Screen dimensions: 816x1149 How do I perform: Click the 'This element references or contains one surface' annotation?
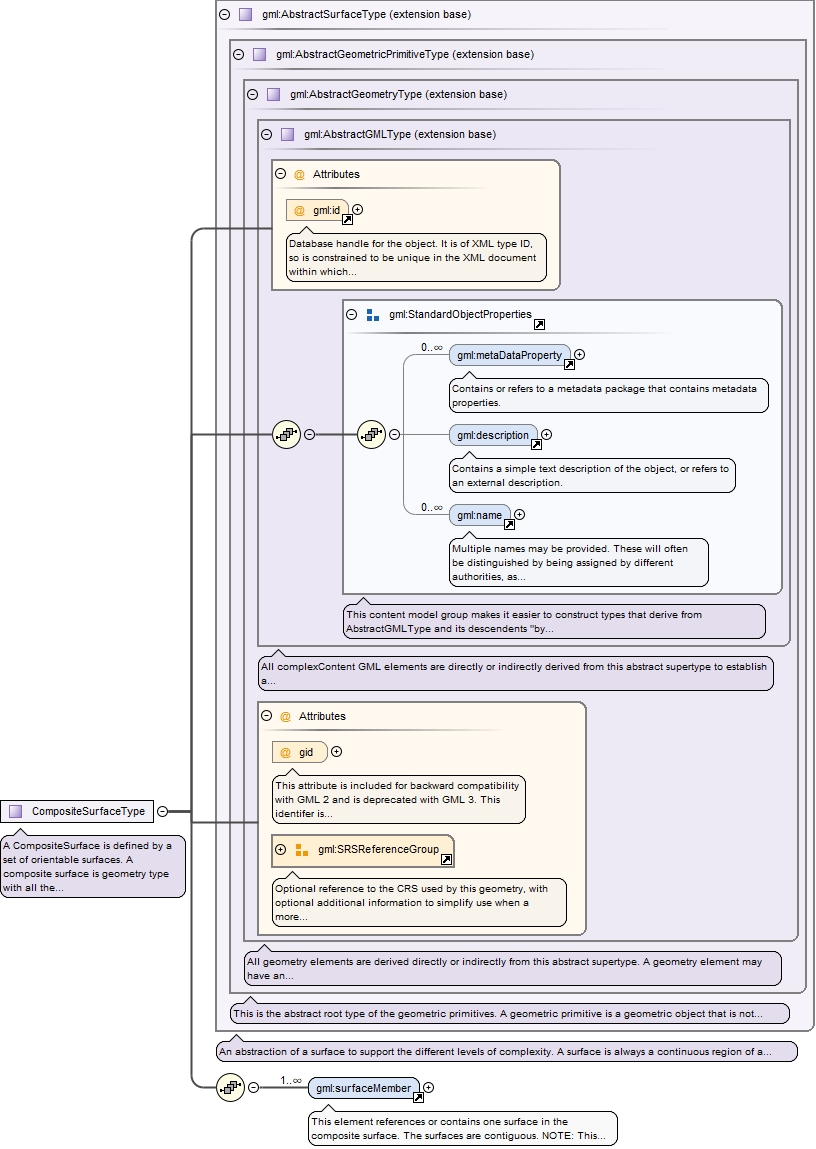point(463,1128)
